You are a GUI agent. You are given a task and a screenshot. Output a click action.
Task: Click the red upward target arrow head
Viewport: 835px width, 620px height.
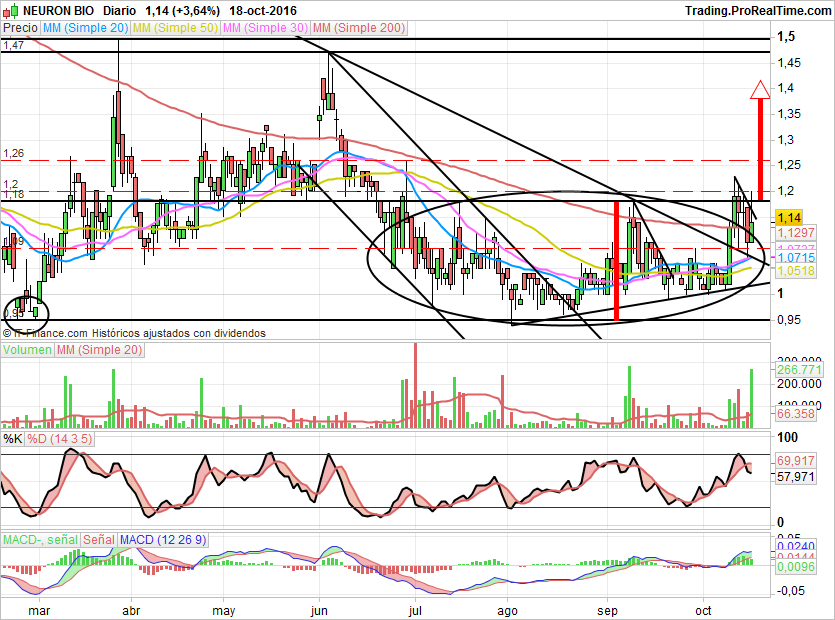pyautogui.click(x=759, y=90)
